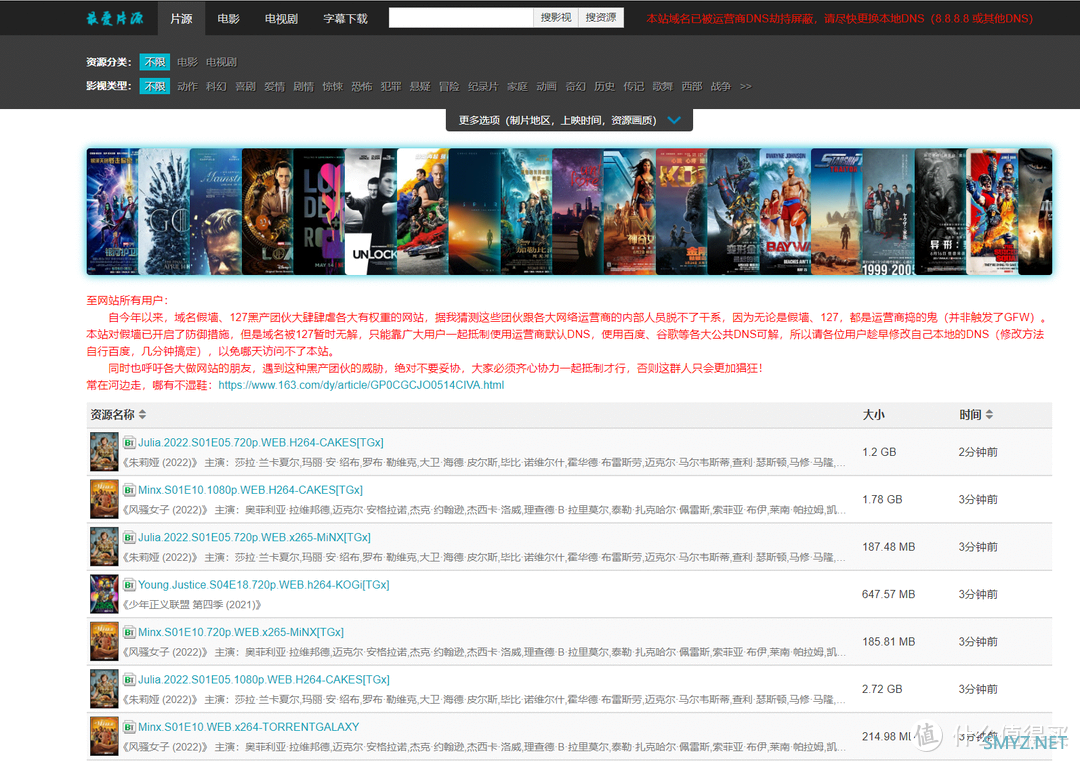Screen dimensions: 1080x762
Task: Open Julia.2022.S01E05.1080p.WEB.H264-CAKES[TGx] link
Action: pyautogui.click(x=264, y=679)
